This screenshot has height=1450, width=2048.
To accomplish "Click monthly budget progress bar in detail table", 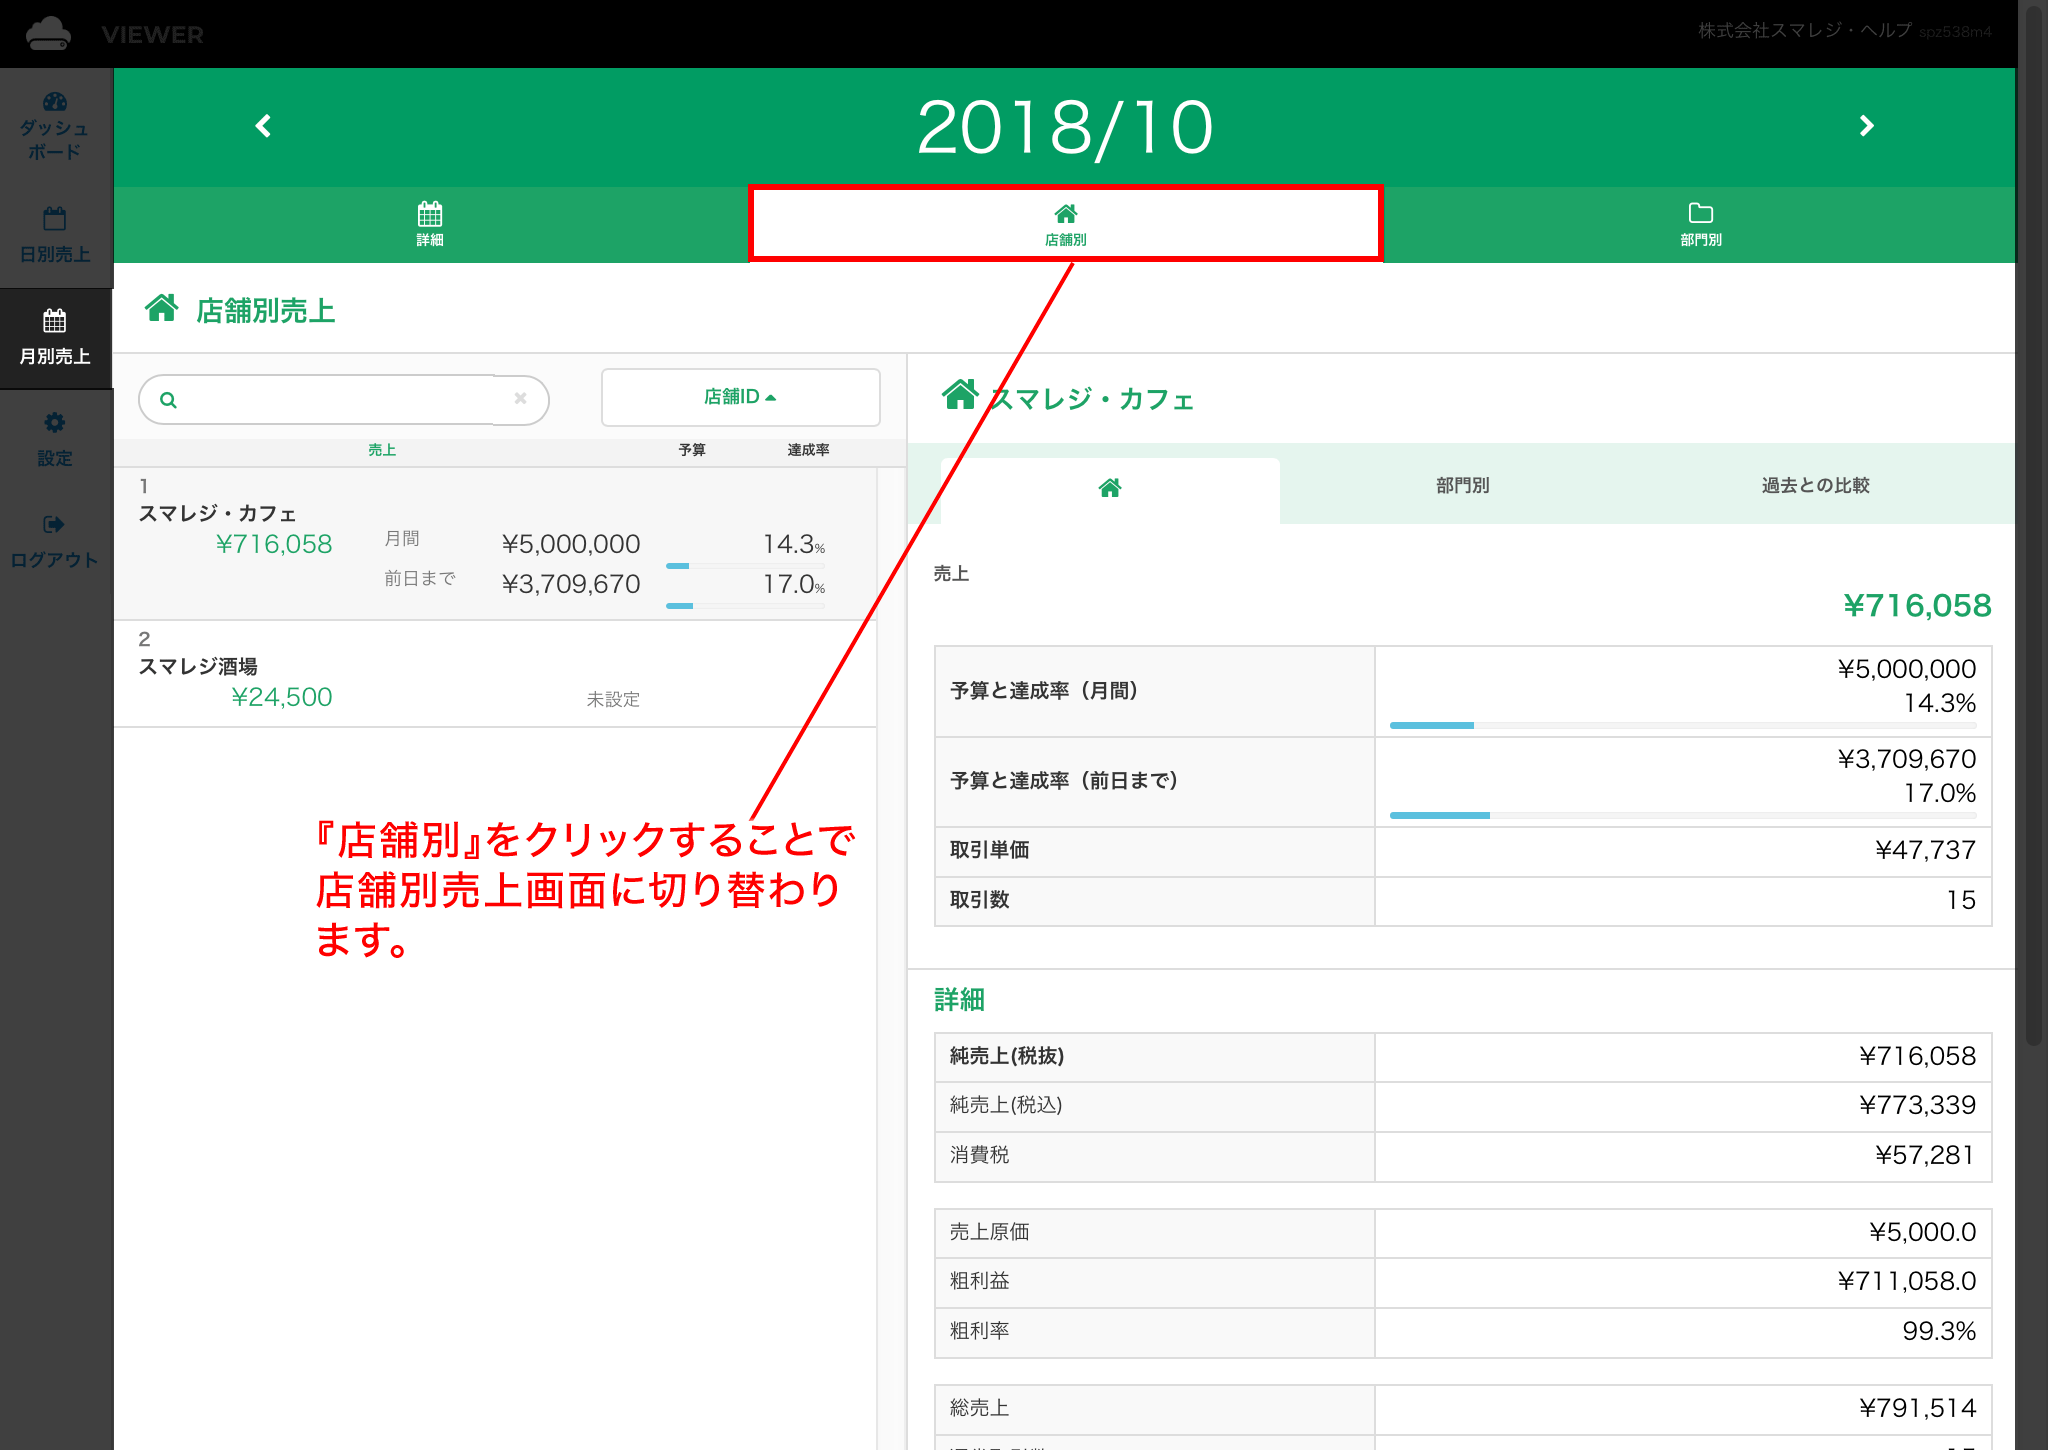I will (1684, 725).
